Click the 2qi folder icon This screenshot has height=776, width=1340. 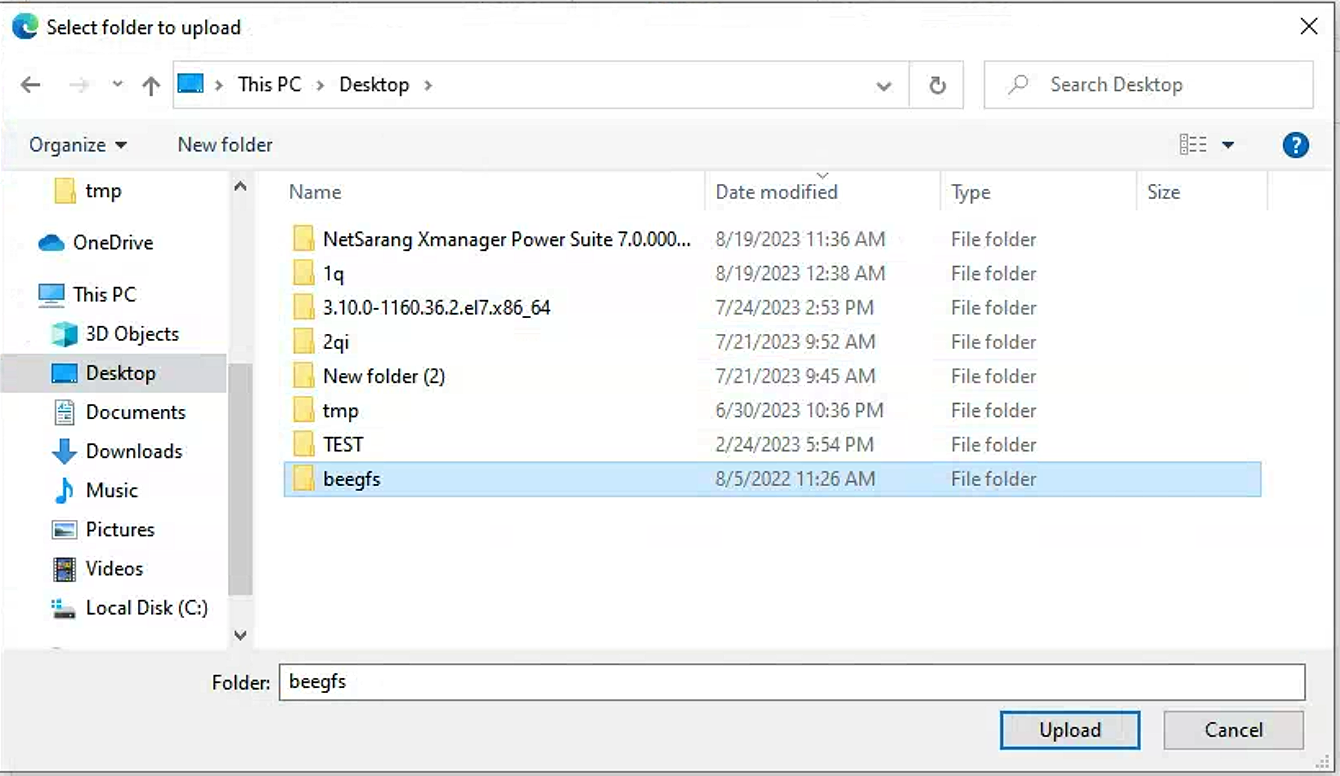pyautogui.click(x=304, y=342)
